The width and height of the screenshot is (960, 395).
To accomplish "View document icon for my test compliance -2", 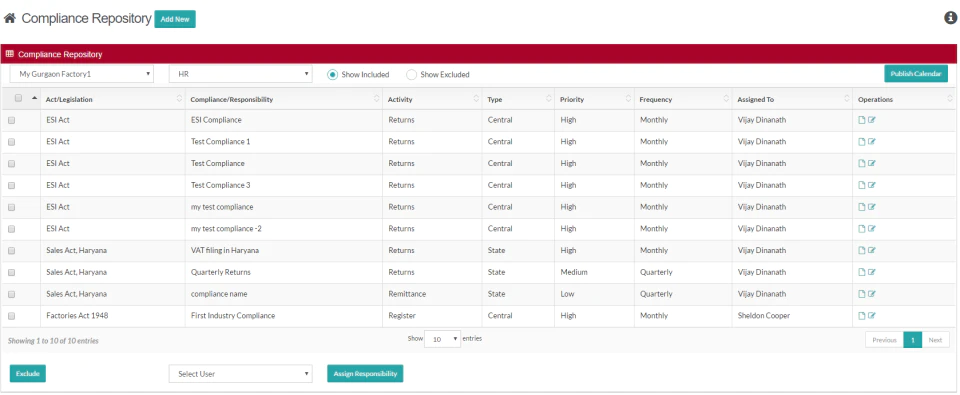I will 862,229.
